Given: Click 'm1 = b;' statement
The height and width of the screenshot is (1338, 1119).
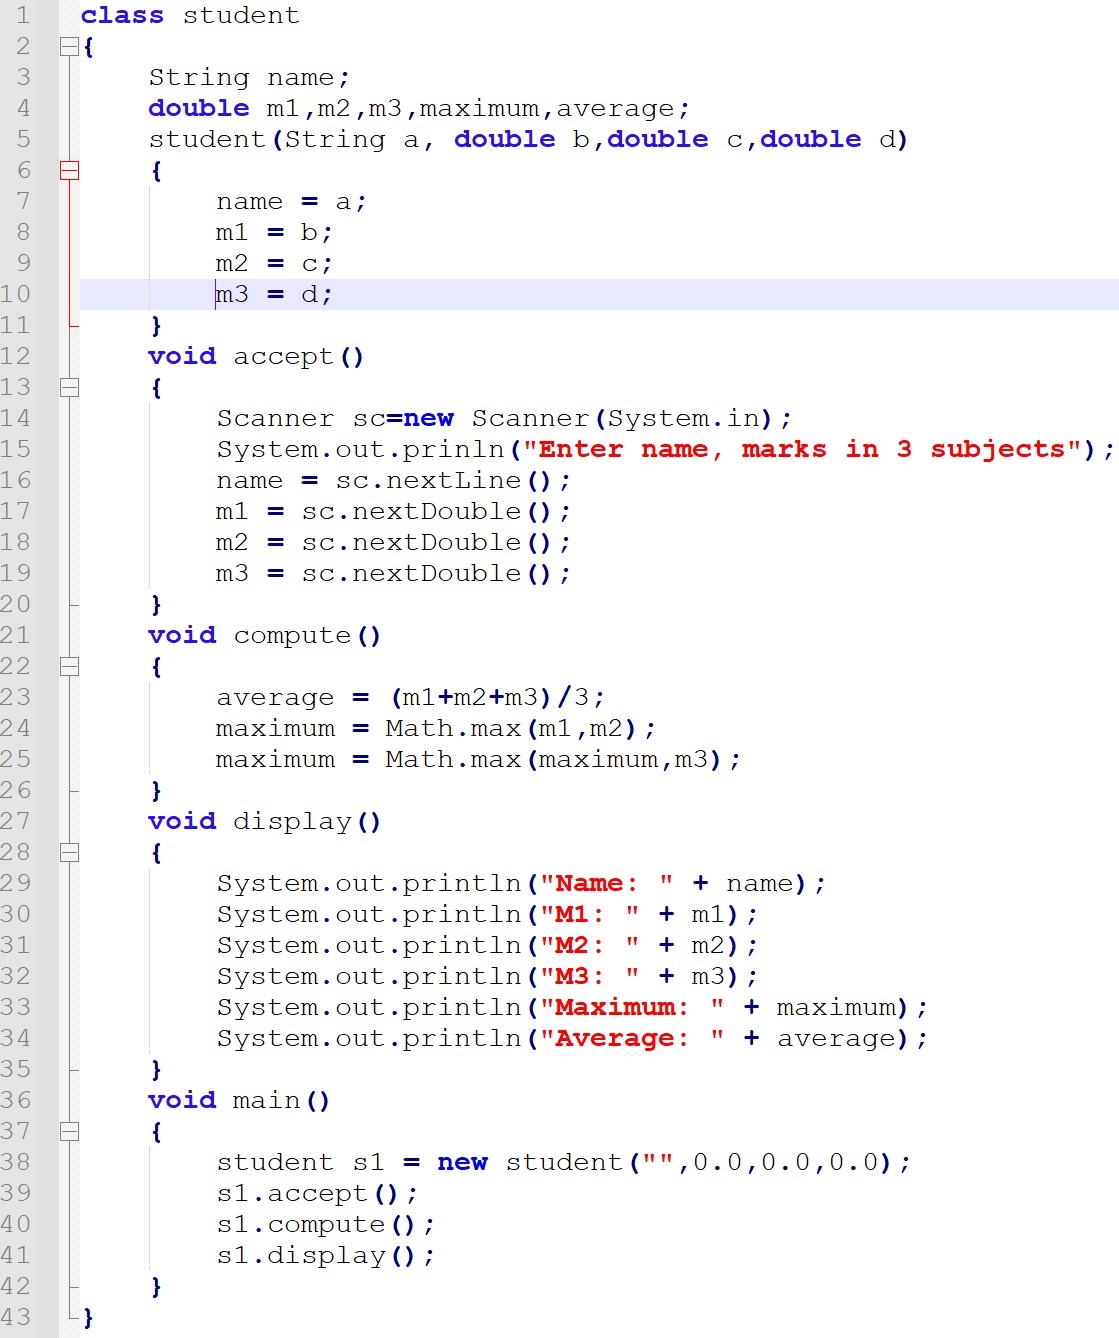Looking at the screenshot, I should pos(274,232).
